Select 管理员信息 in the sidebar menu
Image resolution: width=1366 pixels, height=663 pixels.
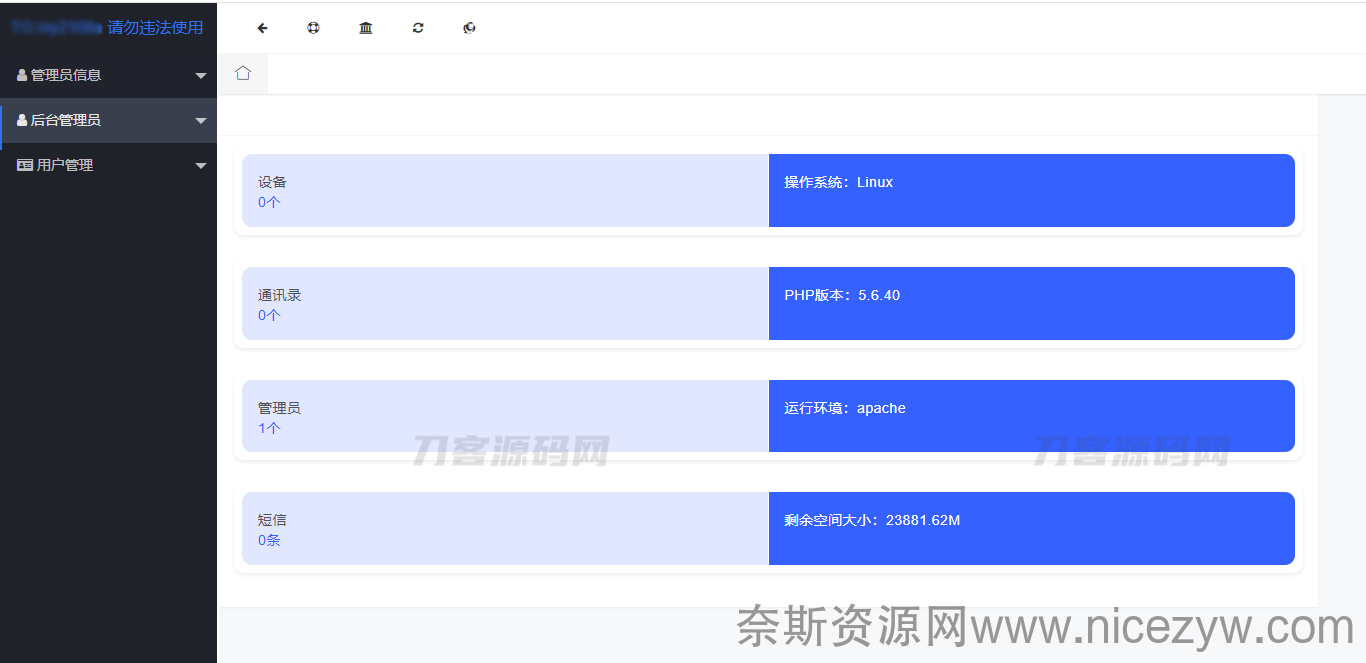pyautogui.click(x=65, y=75)
